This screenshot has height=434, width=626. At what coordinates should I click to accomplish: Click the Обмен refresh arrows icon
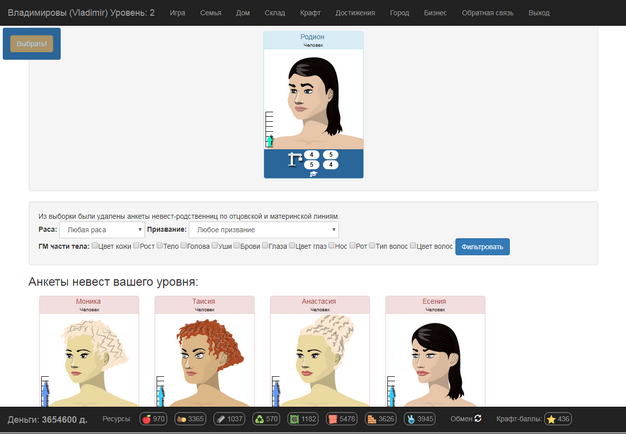click(x=478, y=418)
